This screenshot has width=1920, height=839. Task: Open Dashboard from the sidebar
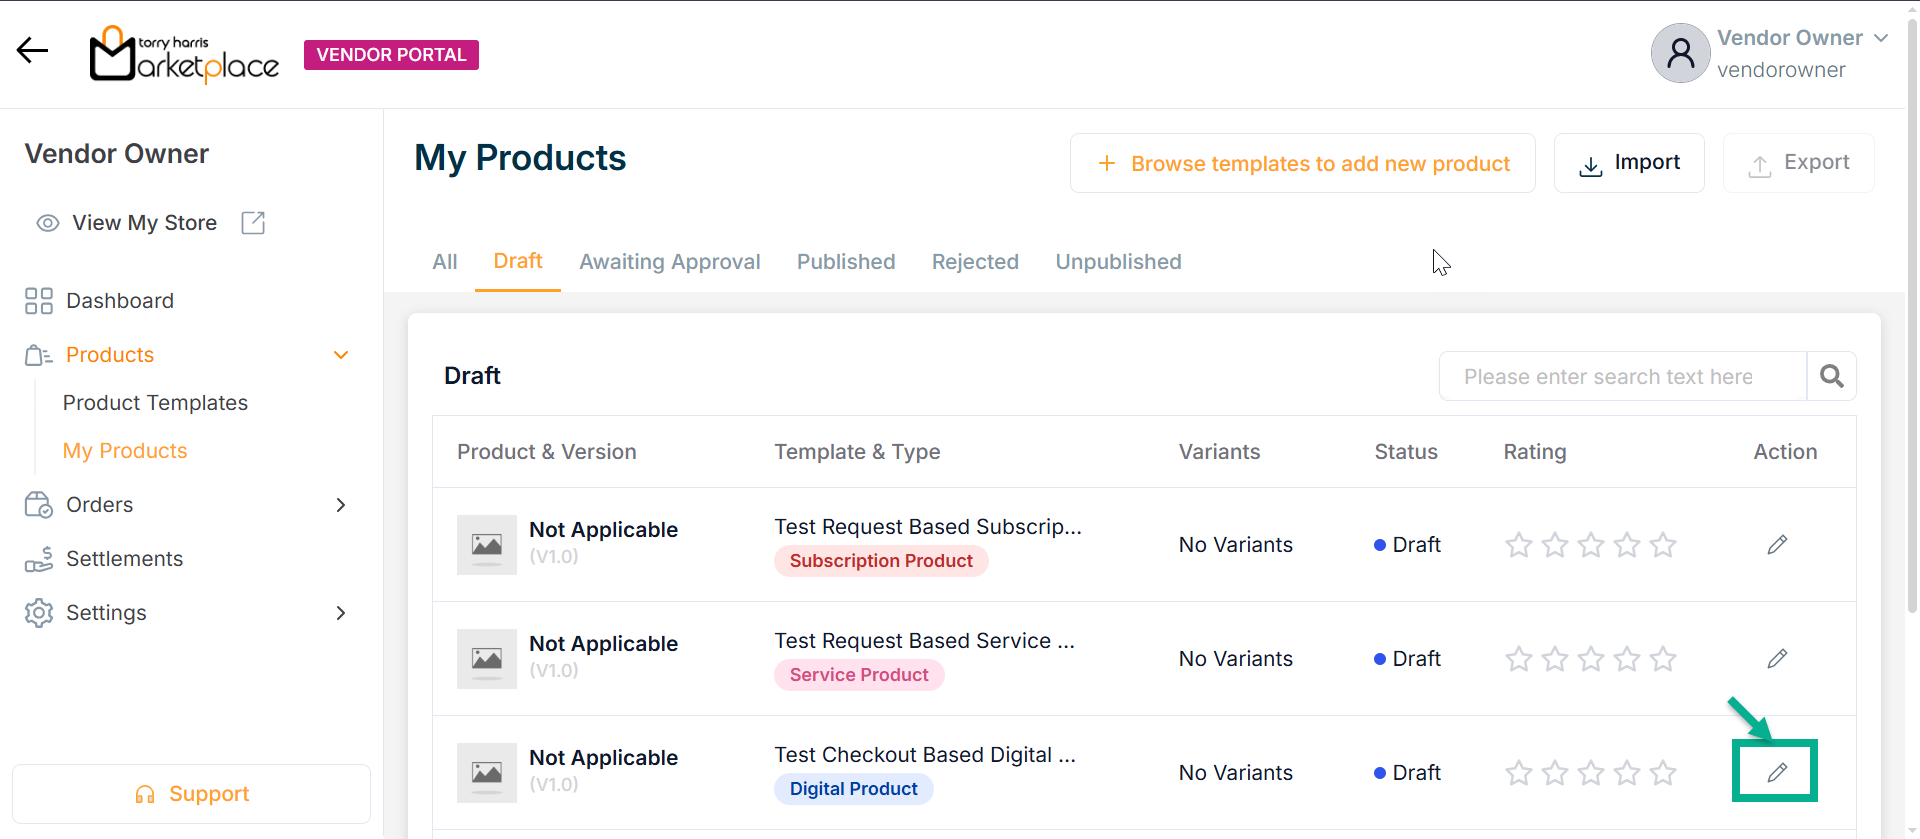click(119, 301)
